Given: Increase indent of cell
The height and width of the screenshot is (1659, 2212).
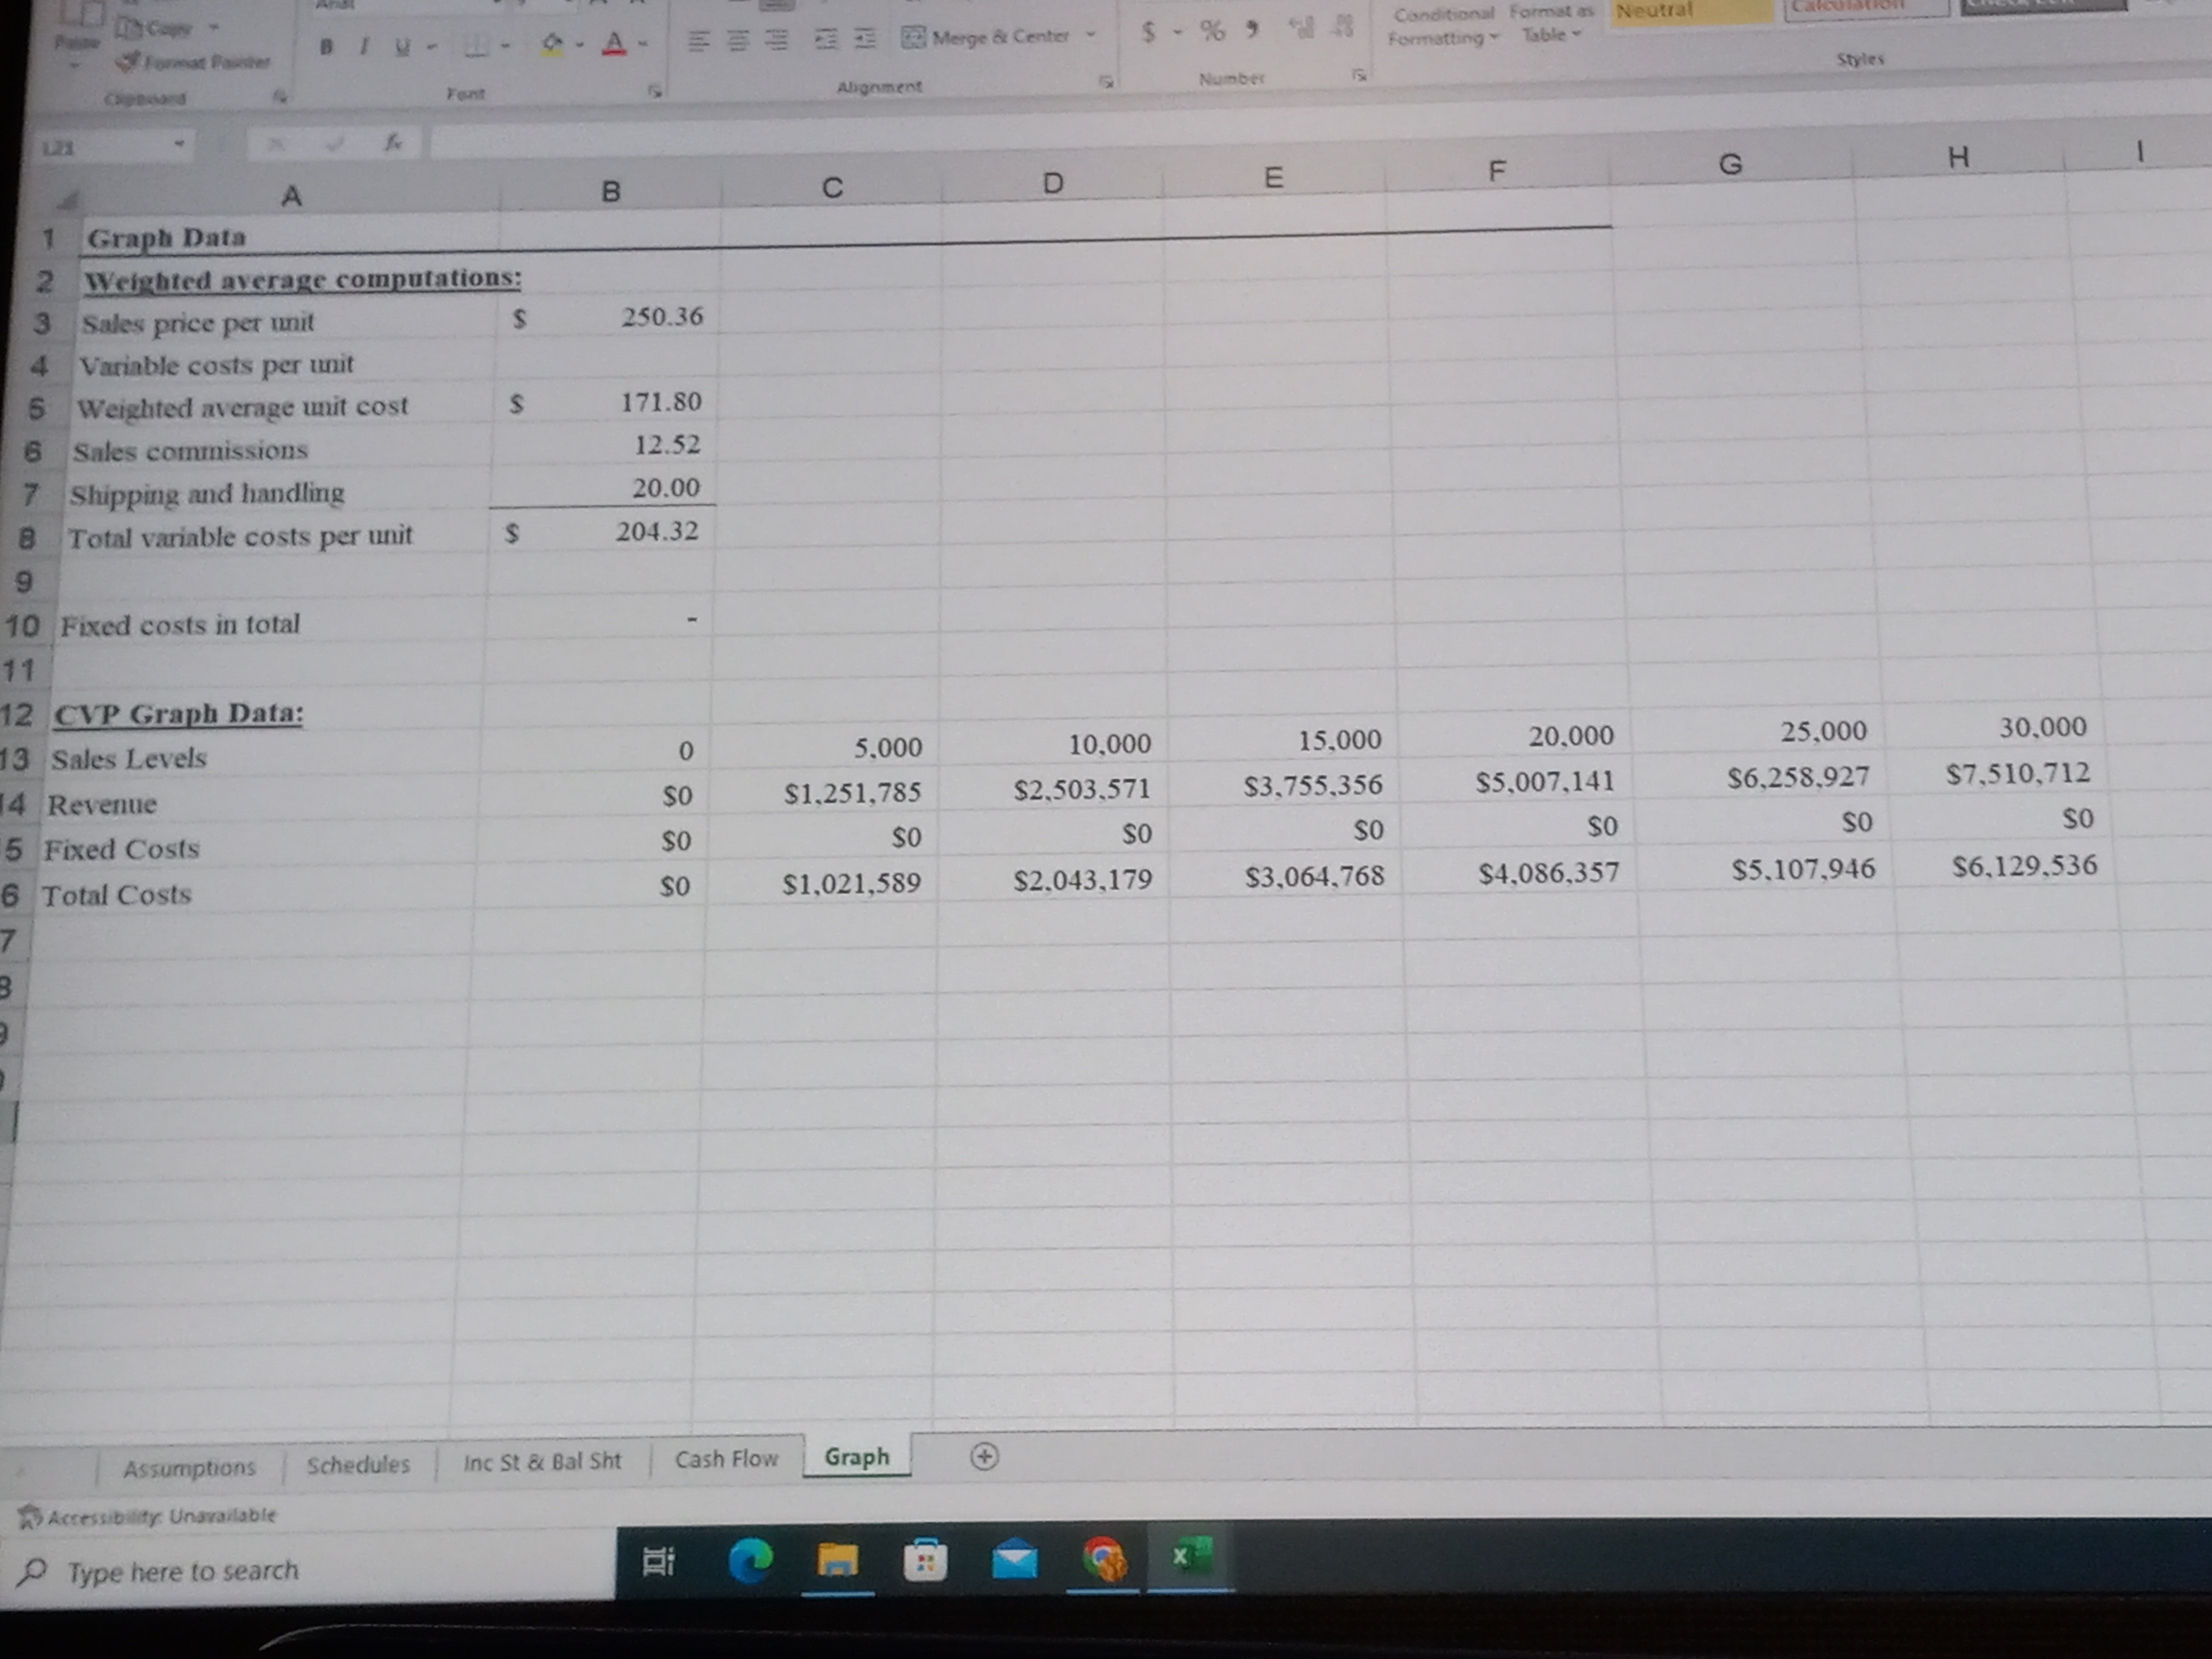Looking at the screenshot, I should [864, 39].
